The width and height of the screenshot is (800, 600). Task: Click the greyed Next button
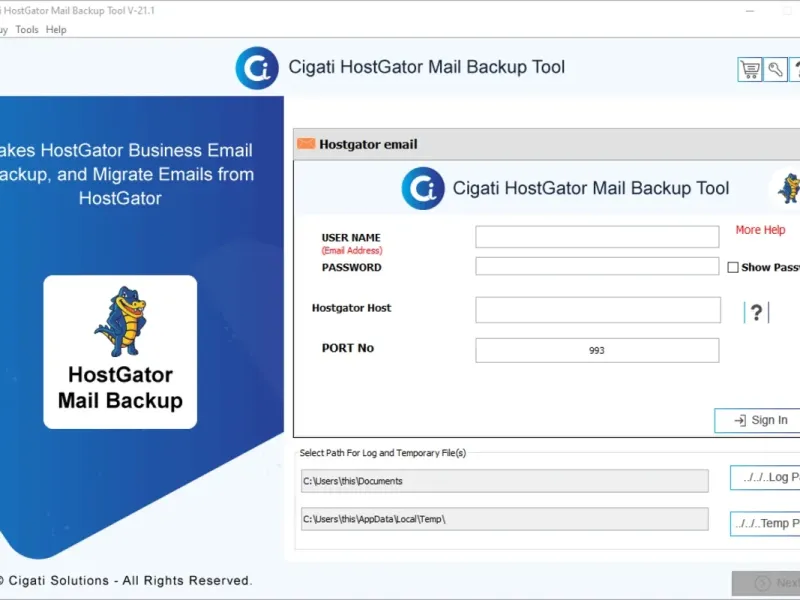tap(766, 583)
